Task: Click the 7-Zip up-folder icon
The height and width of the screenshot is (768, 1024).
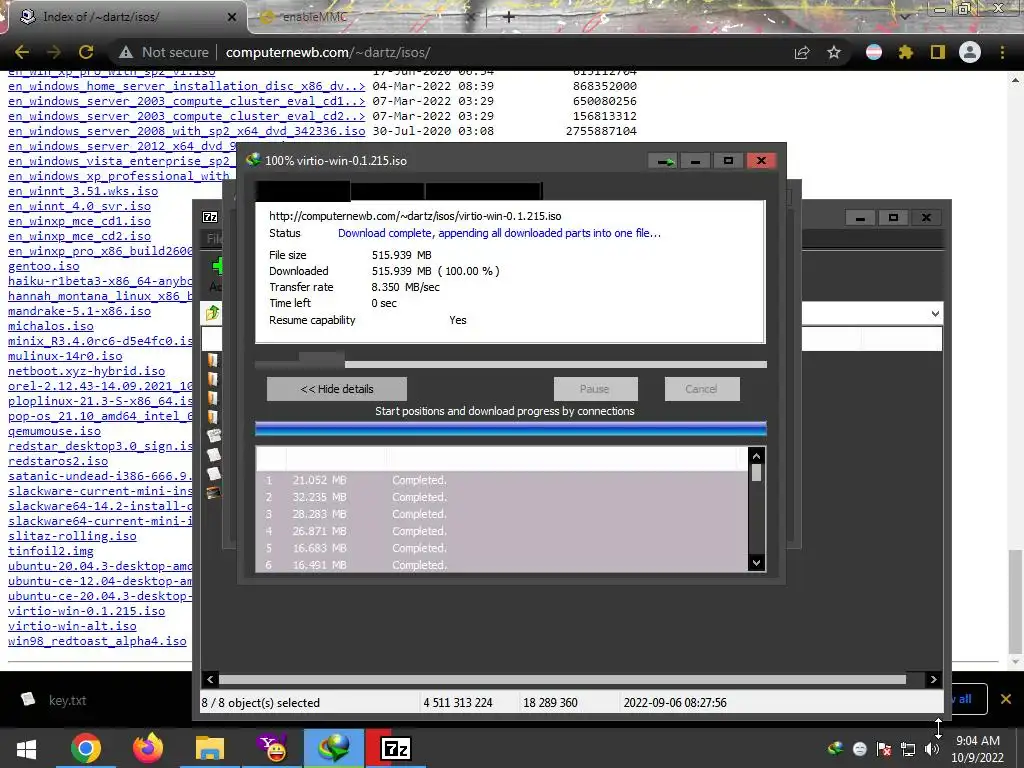Action: (x=212, y=313)
